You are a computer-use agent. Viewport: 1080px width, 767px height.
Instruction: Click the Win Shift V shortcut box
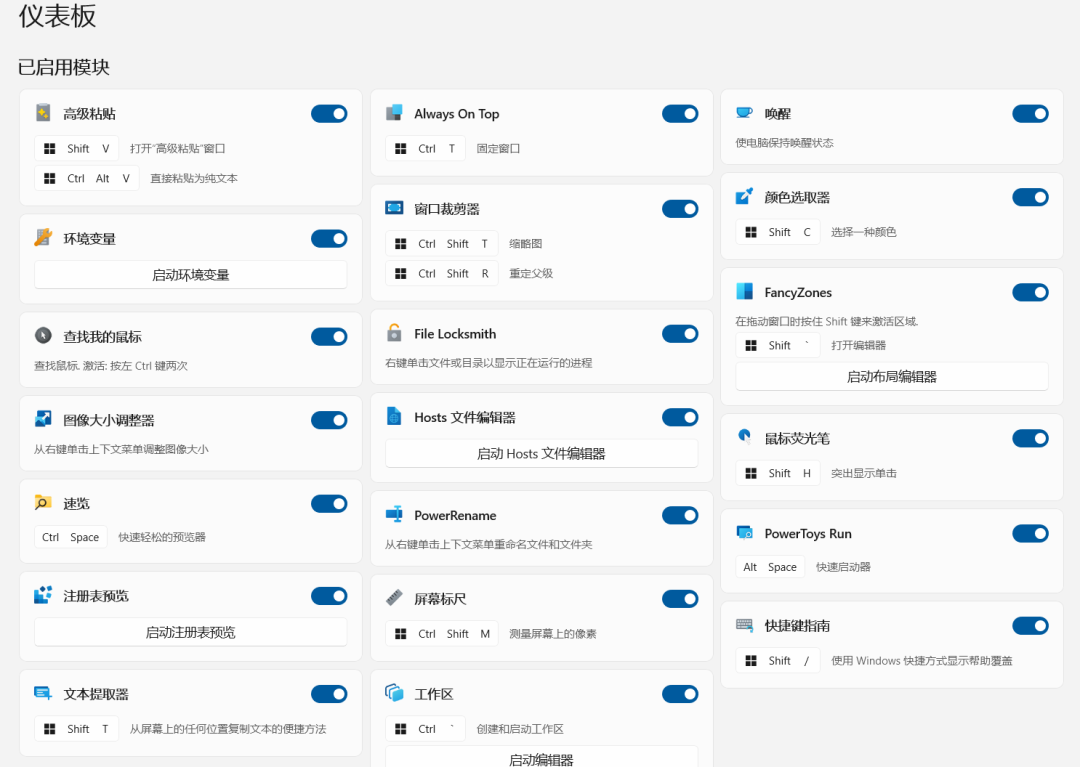point(76,149)
